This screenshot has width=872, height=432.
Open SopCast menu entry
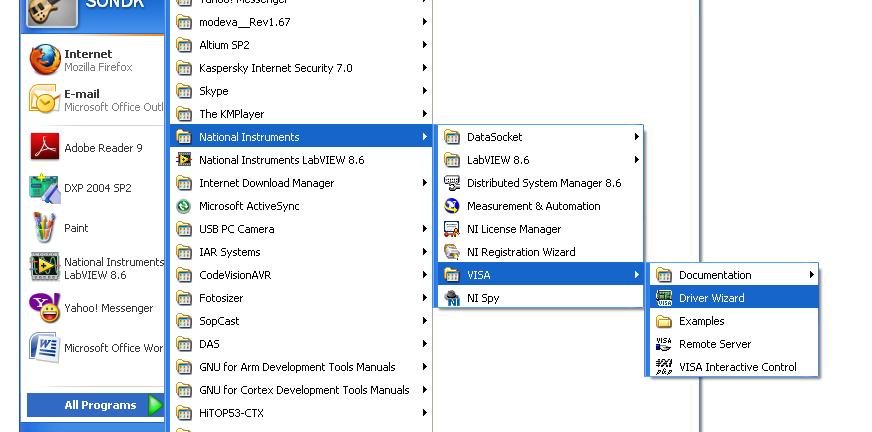pos(301,321)
